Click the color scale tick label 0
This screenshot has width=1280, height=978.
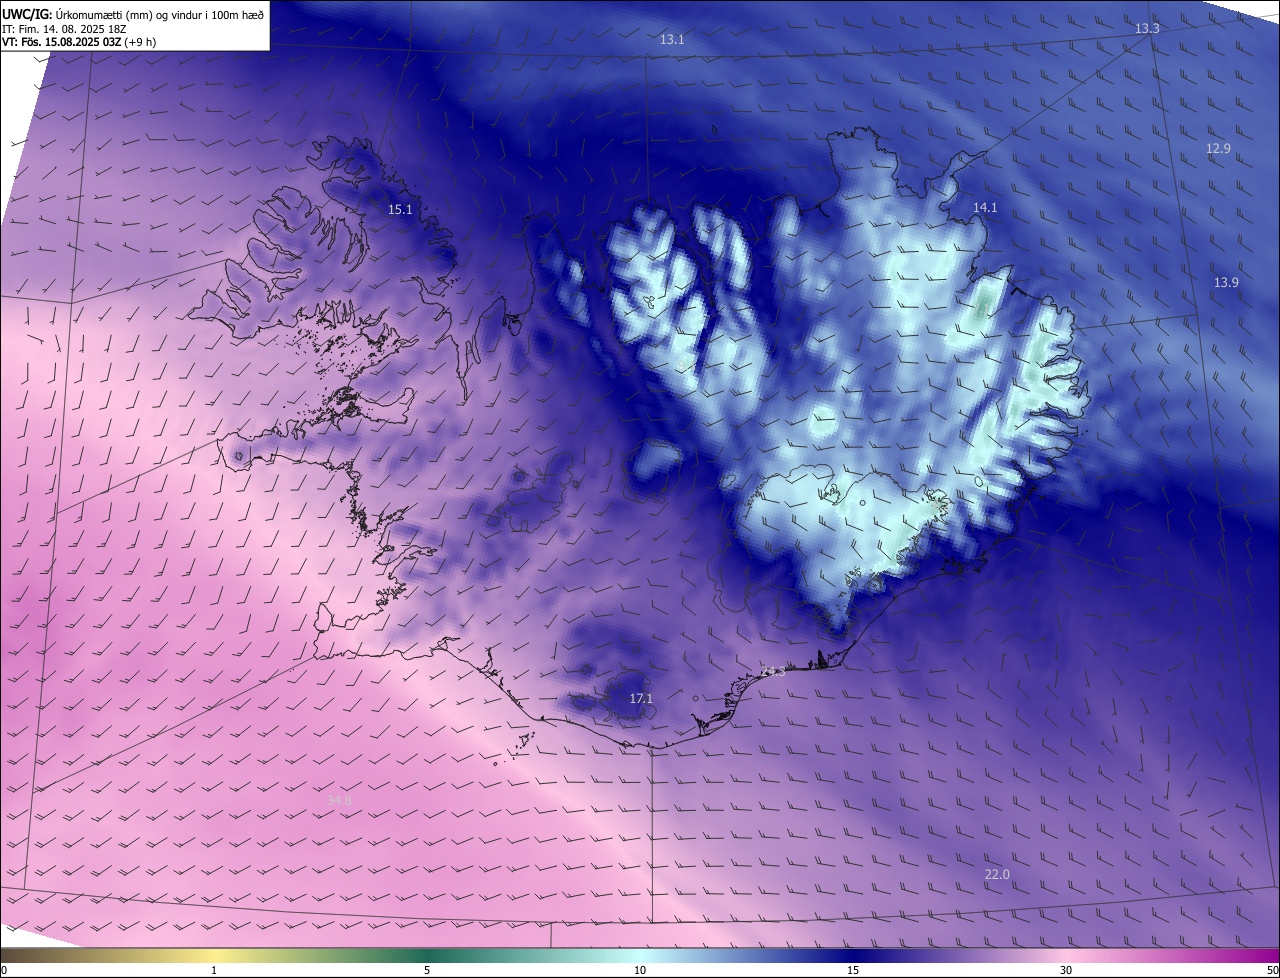point(4,970)
